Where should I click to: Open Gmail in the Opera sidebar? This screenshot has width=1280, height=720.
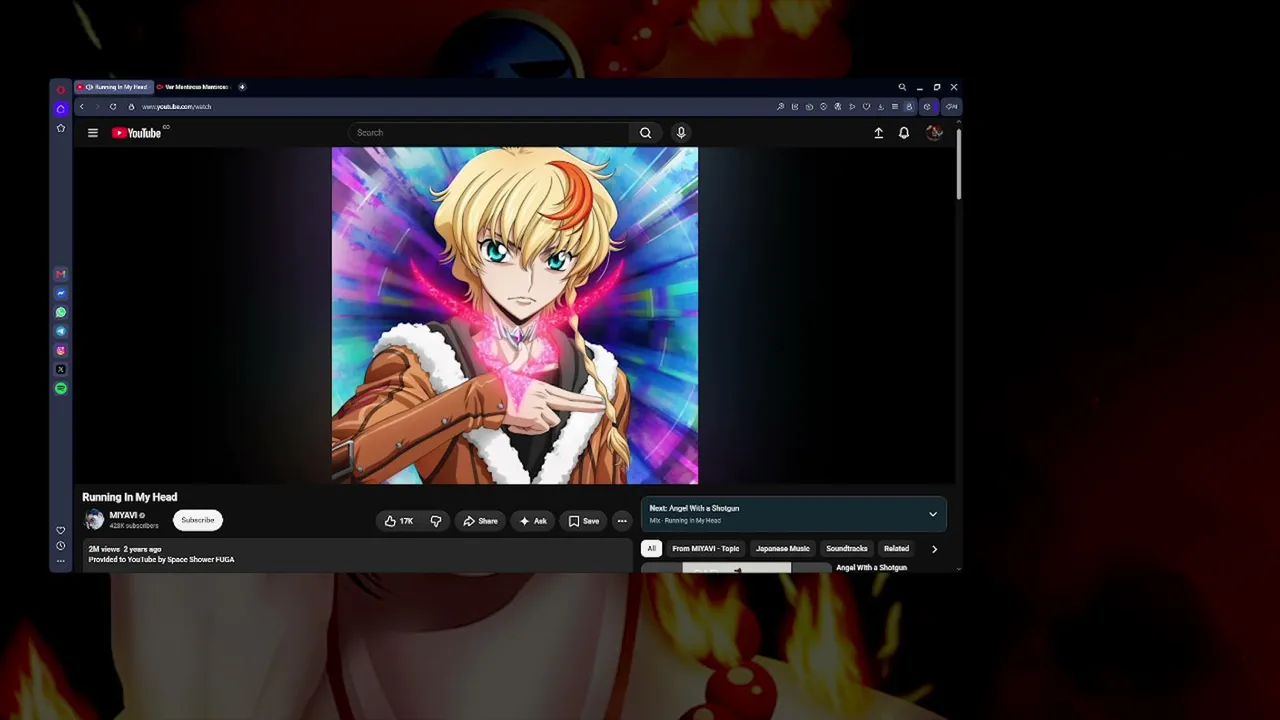click(x=61, y=274)
